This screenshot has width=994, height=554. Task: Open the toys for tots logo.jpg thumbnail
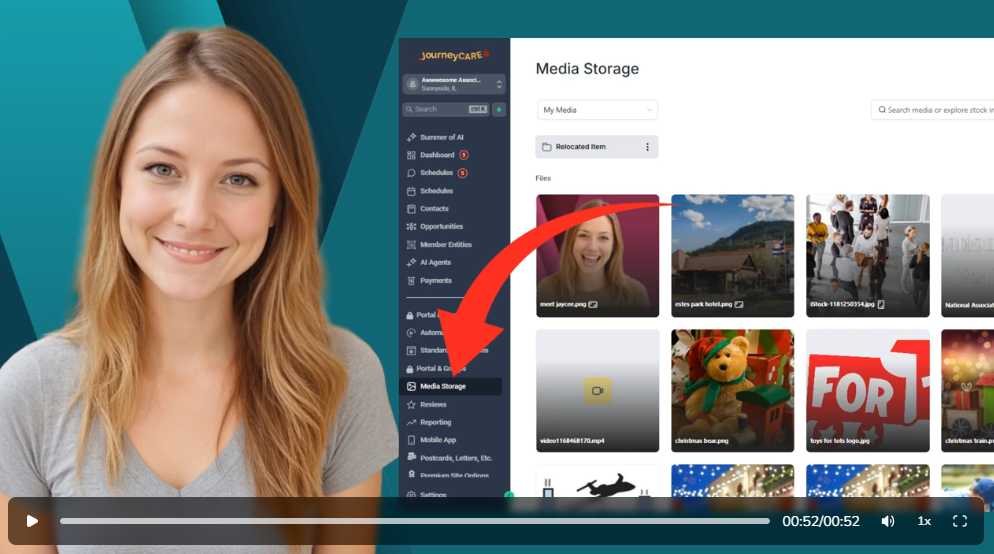click(x=867, y=390)
